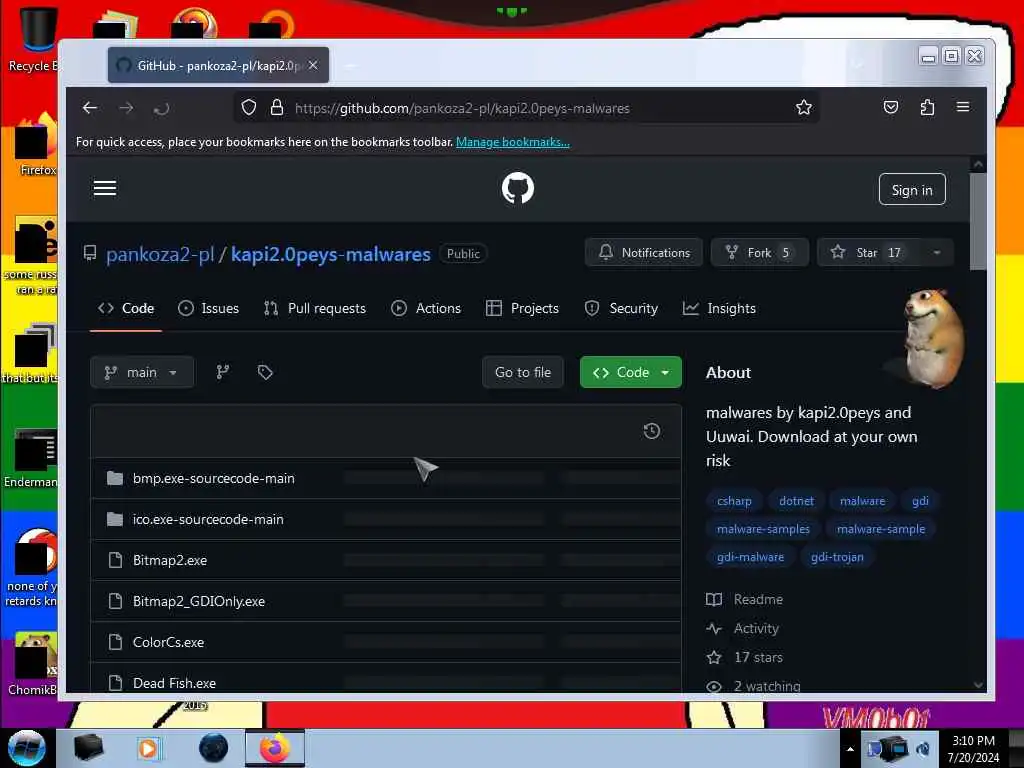The height and width of the screenshot is (768, 1024).
Task: Open the 2 watching link
Action: pos(754,686)
